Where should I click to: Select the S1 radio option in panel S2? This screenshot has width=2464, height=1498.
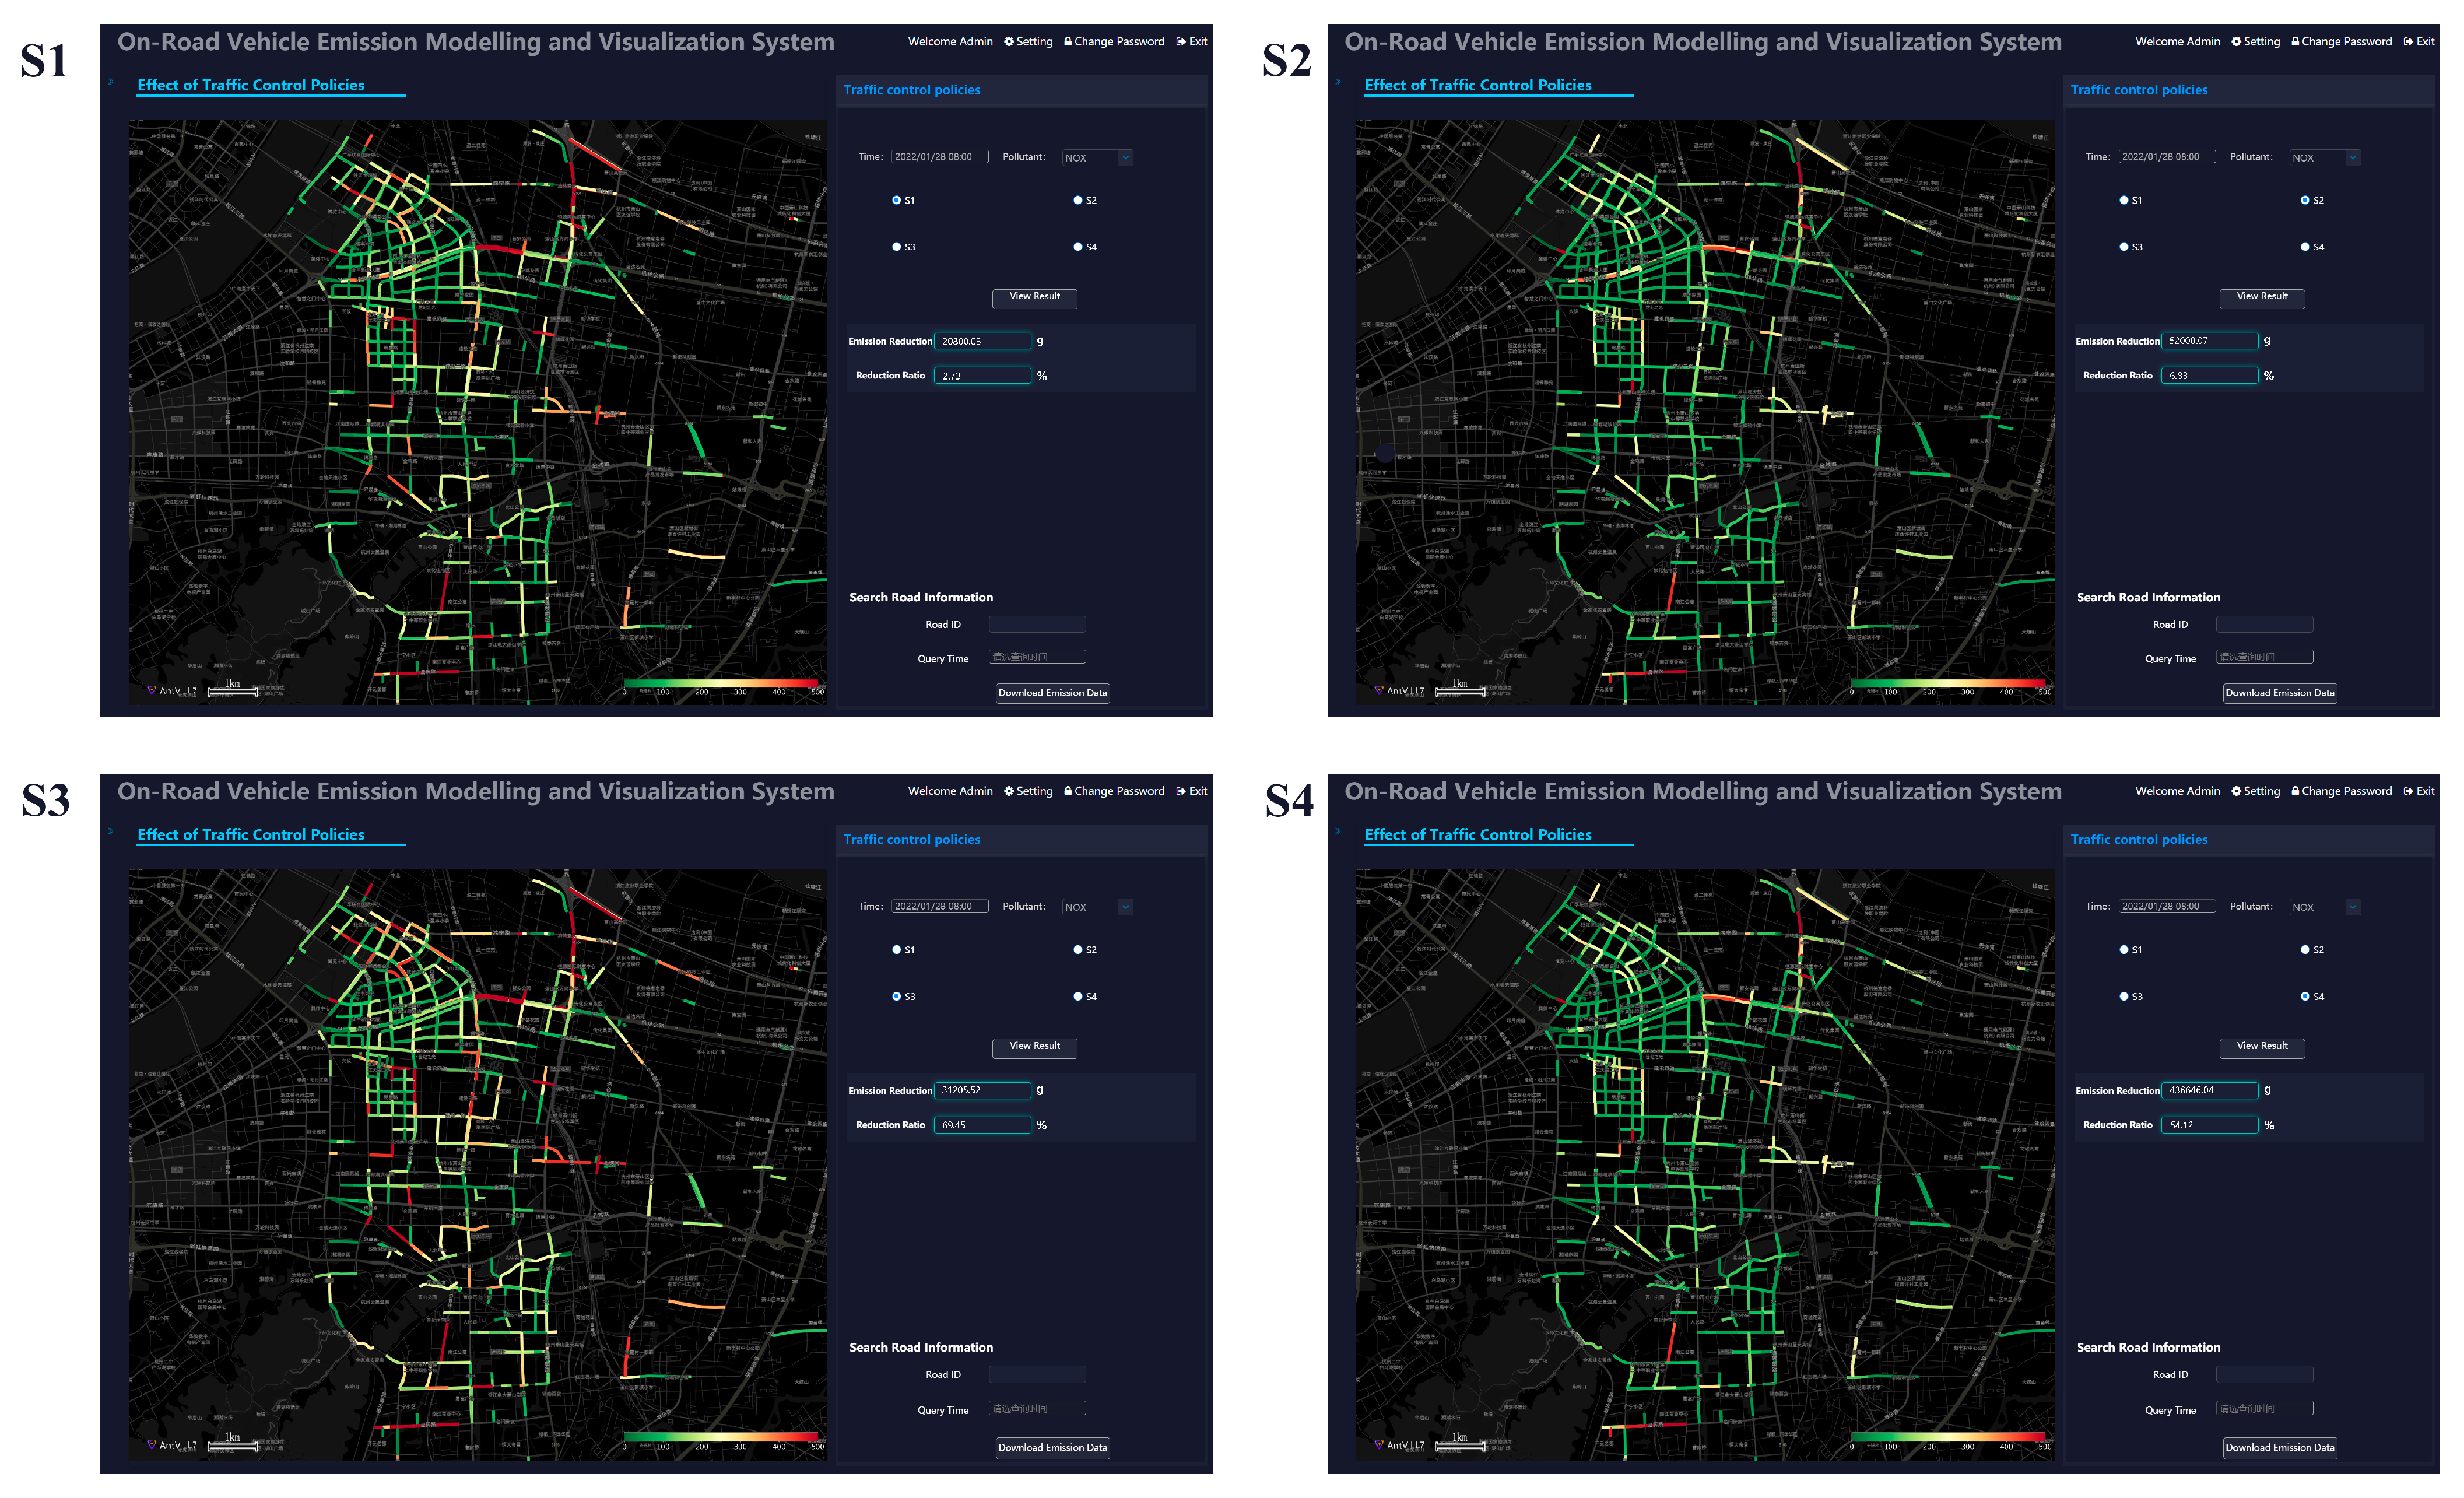[x=2124, y=200]
